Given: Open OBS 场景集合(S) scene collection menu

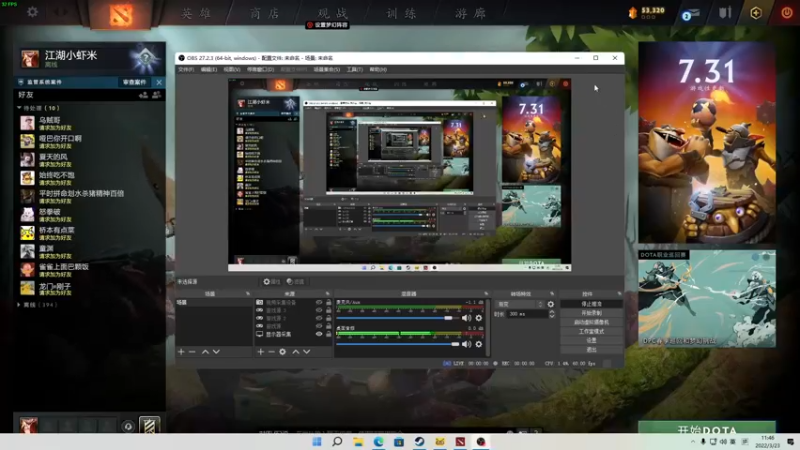Looking at the screenshot, I should [x=327, y=69].
